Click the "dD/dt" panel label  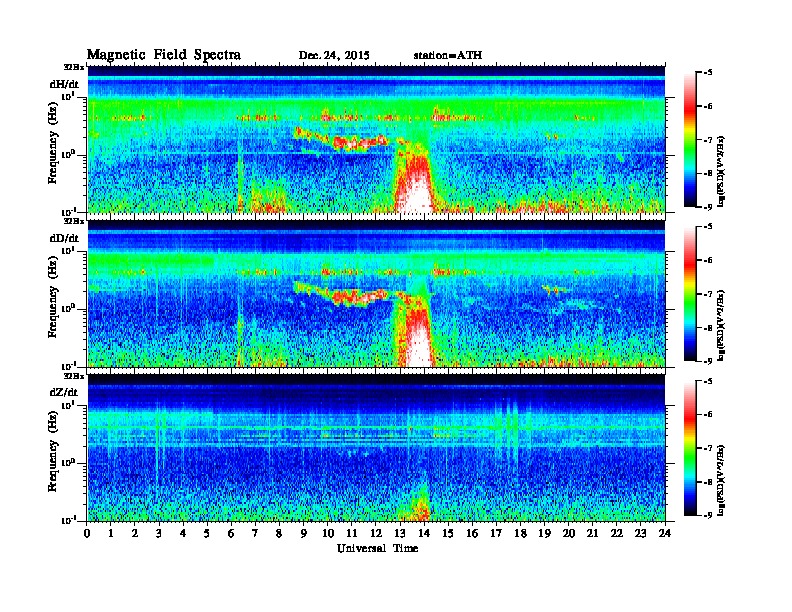(64, 238)
